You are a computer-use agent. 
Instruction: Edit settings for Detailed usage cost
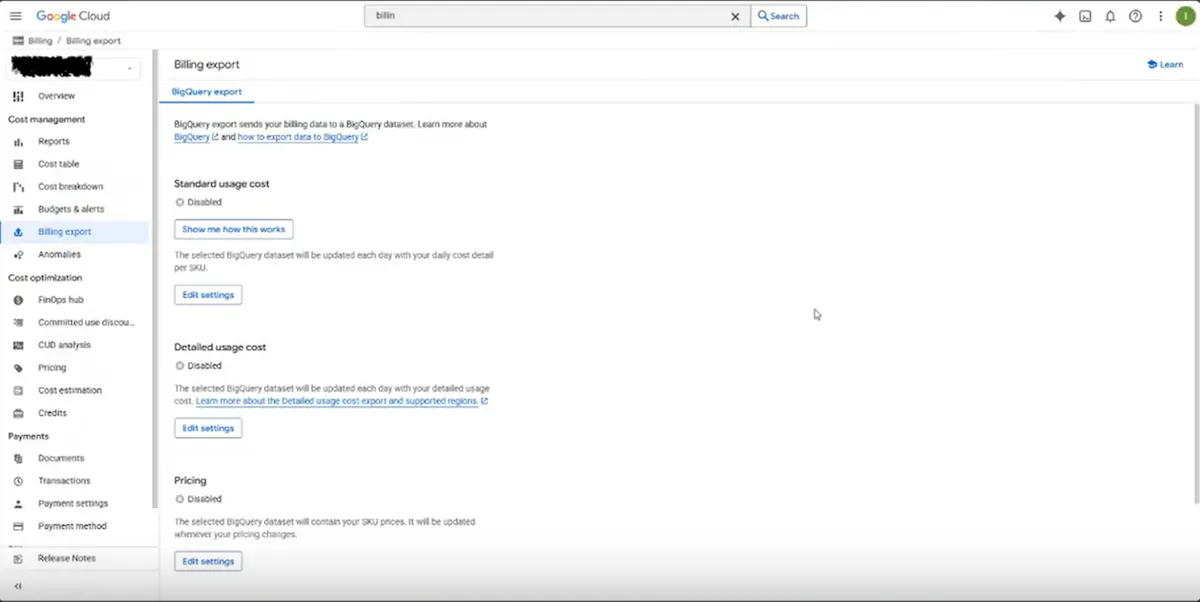pyautogui.click(x=208, y=428)
